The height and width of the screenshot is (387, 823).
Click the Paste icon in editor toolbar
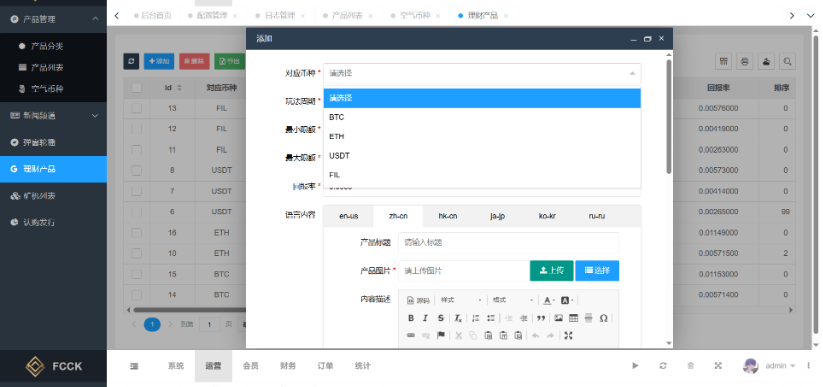488,336
